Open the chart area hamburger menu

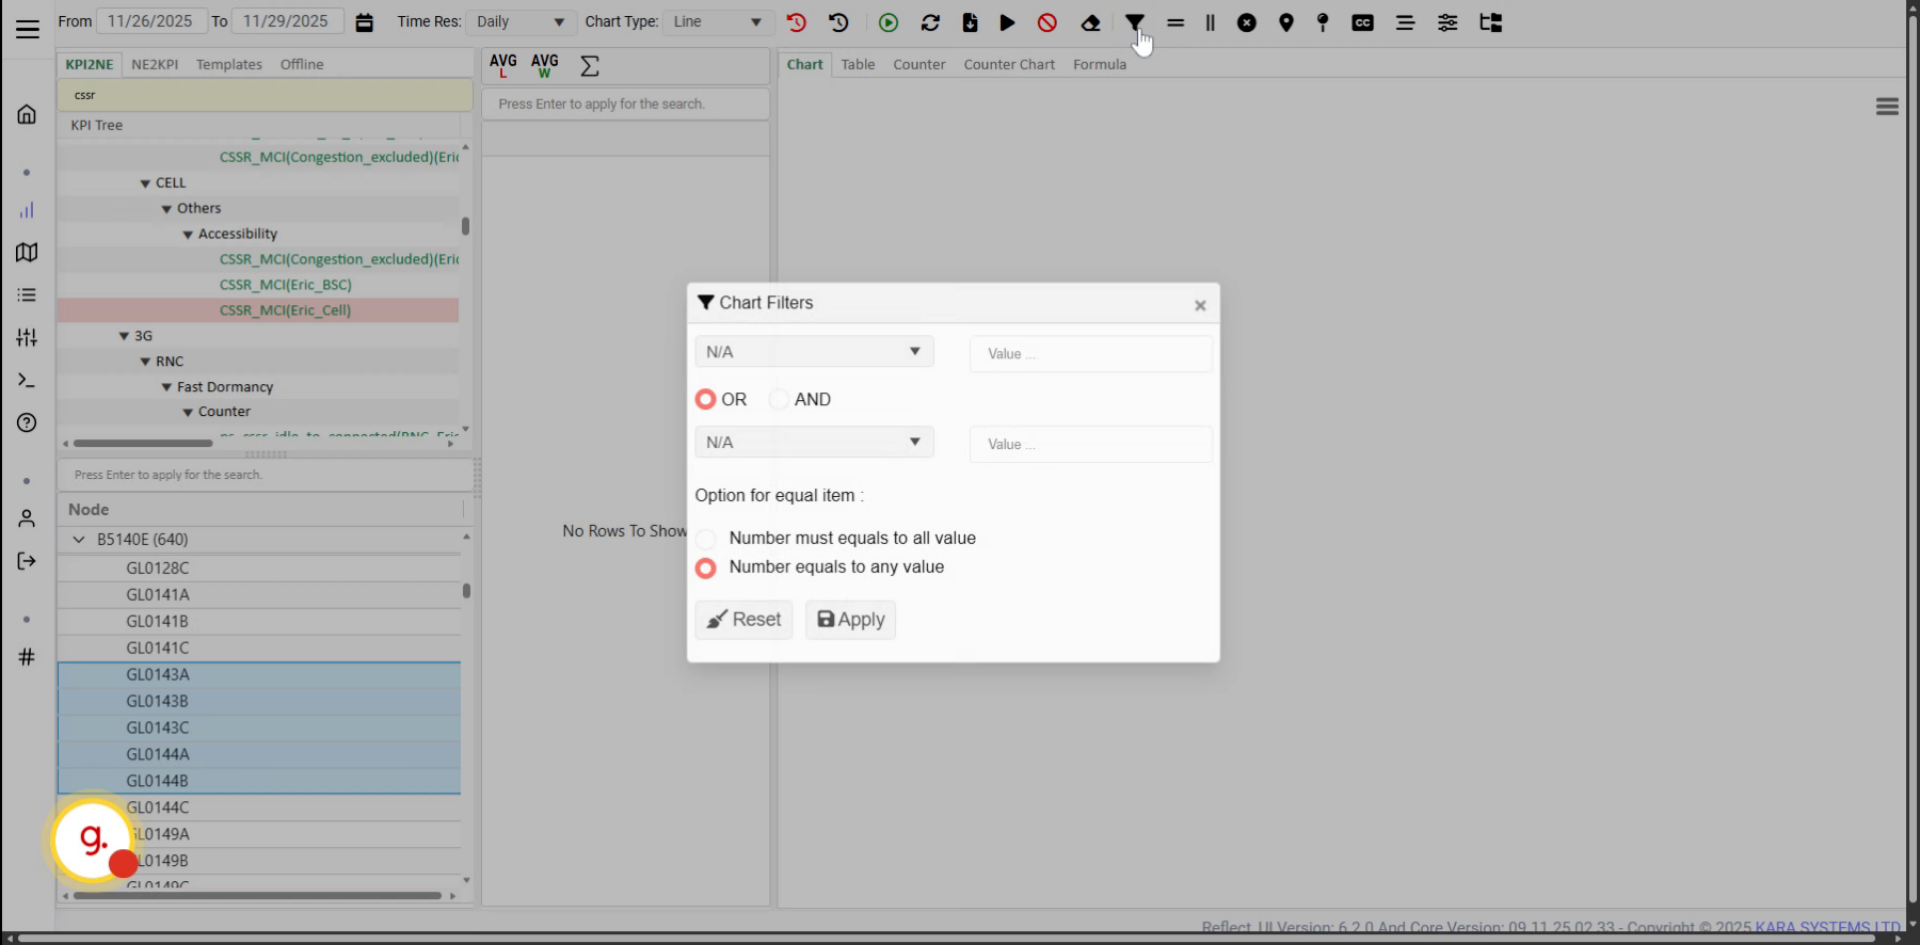[1887, 106]
